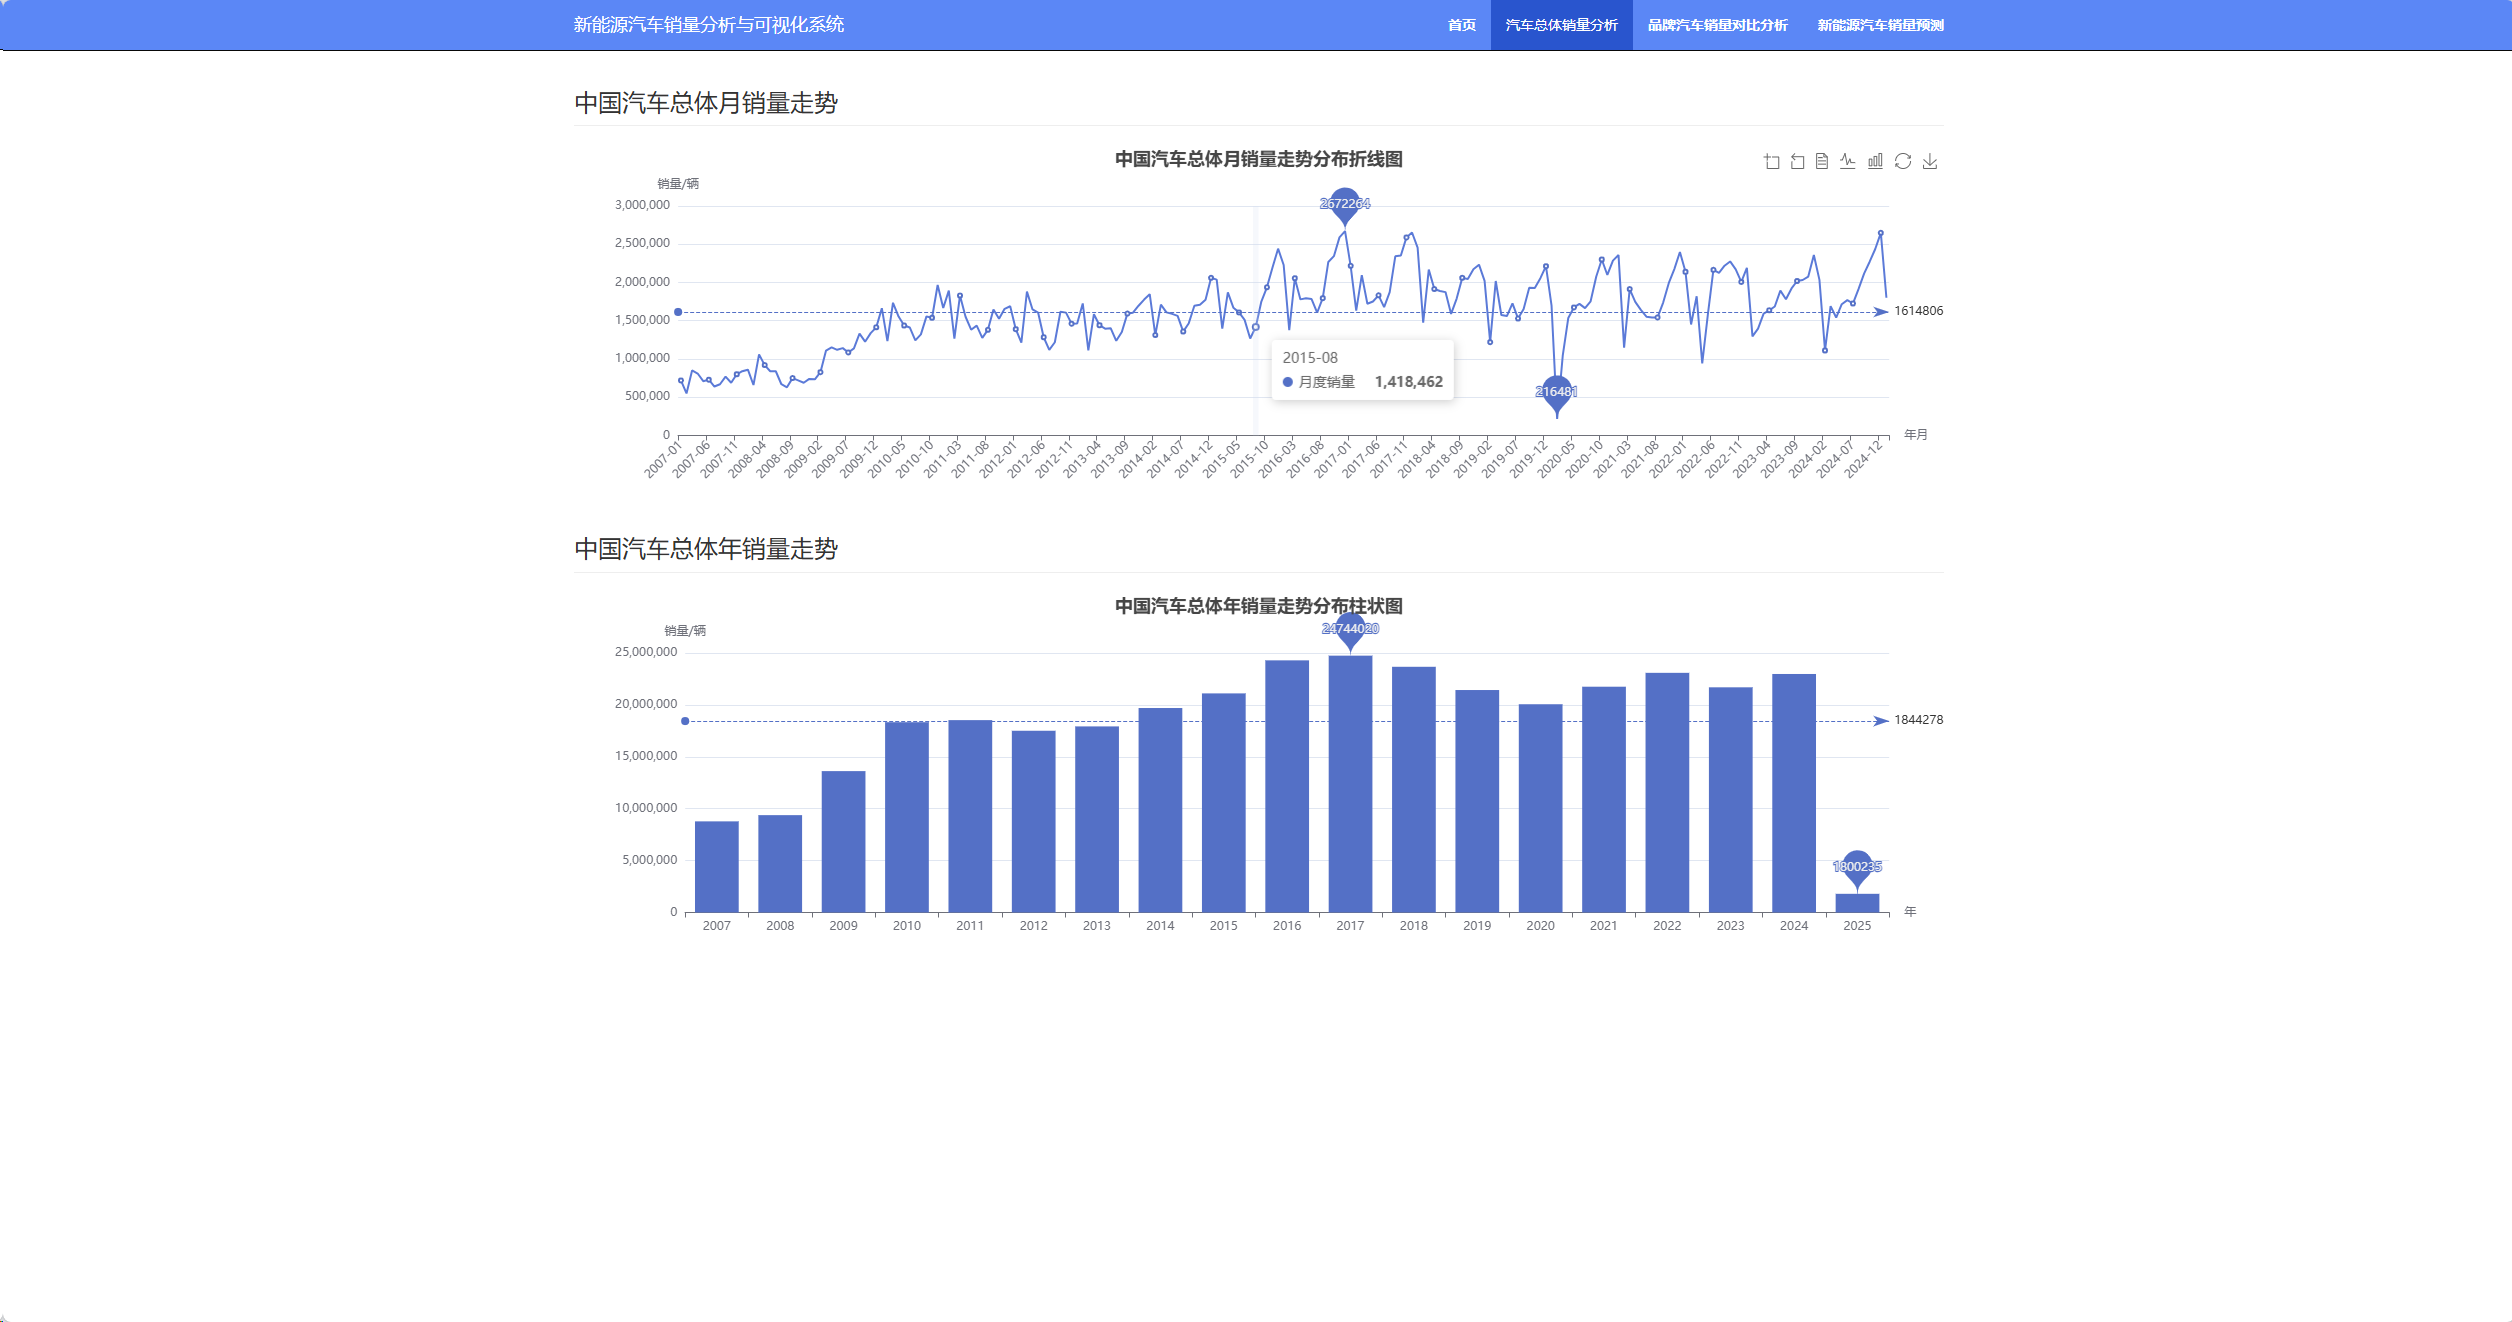Go to the 首页 nav tab
Image resolution: width=2512 pixels, height=1322 pixels.
[x=1461, y=25]
